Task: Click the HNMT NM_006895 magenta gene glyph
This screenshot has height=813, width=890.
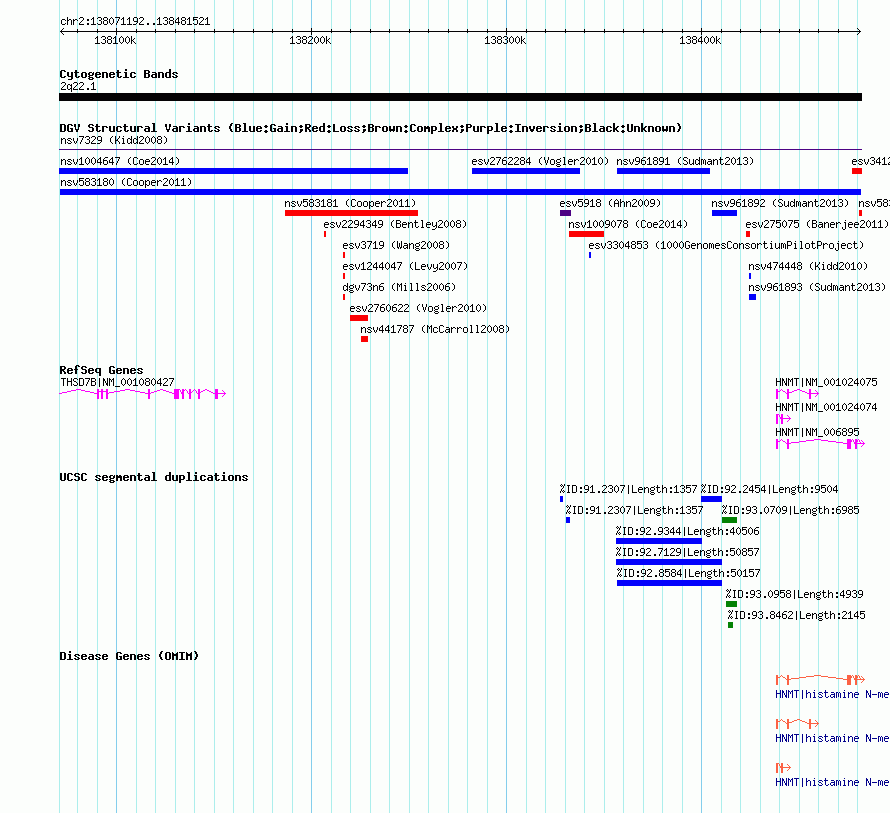Action: click(x=820, y=443)
